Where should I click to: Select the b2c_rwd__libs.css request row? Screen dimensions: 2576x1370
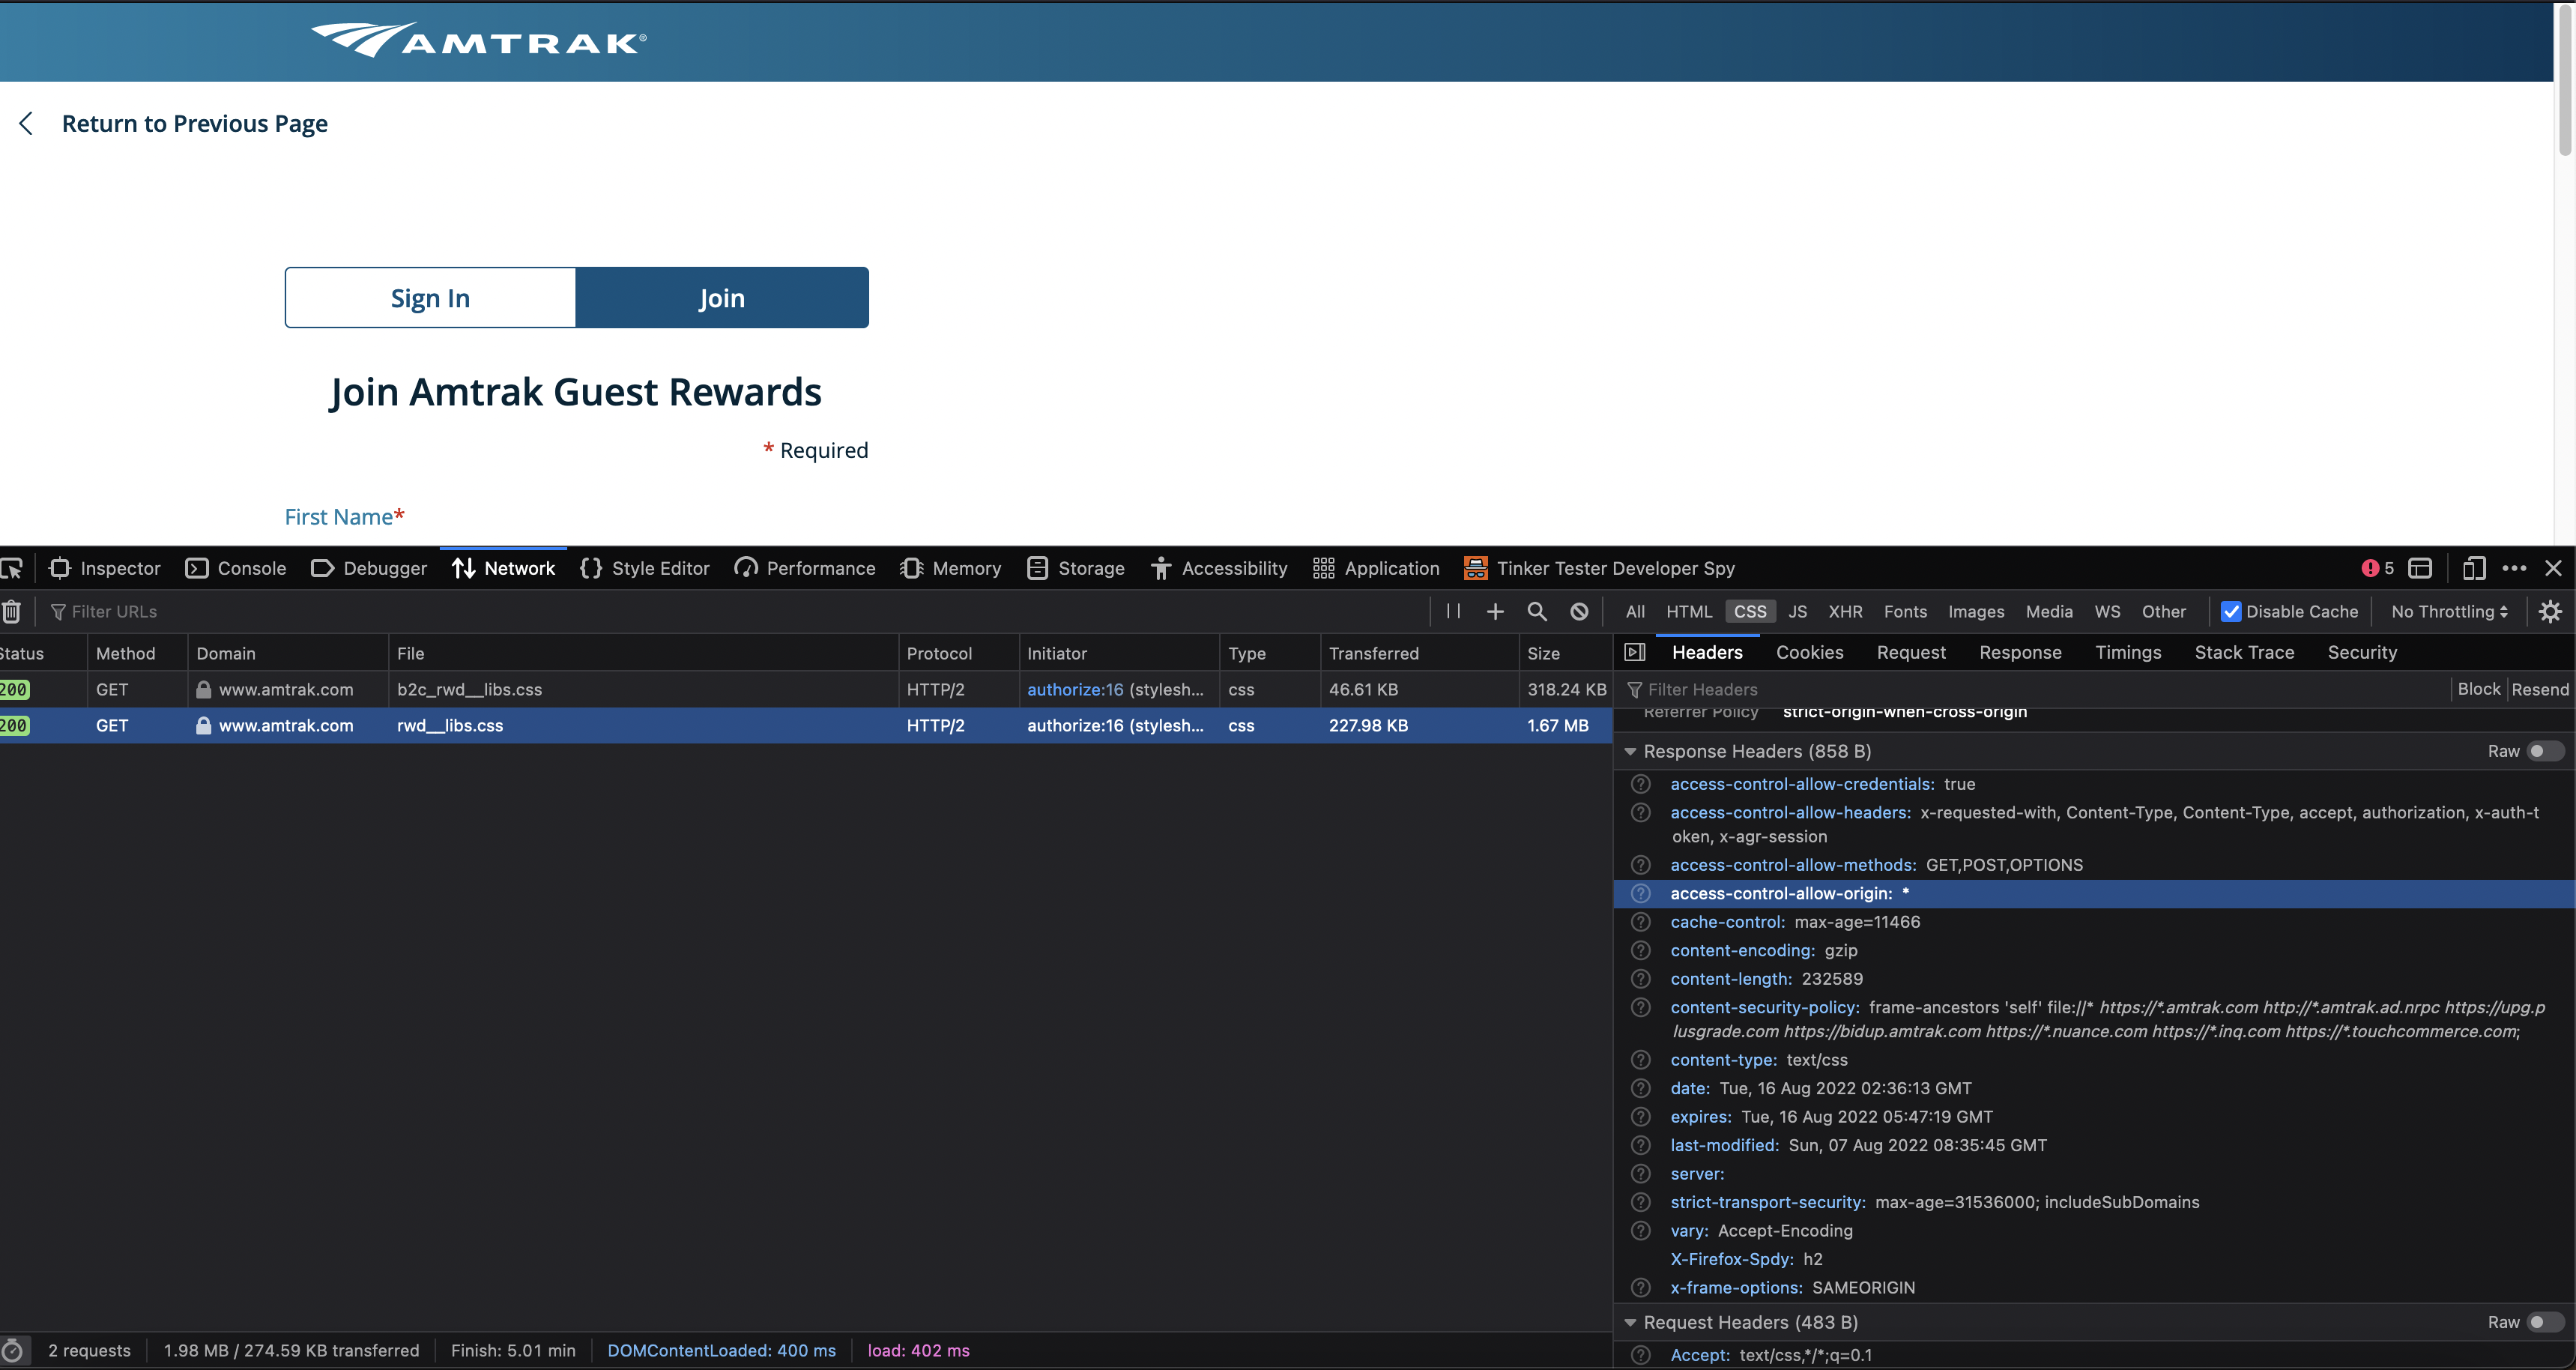805,690
